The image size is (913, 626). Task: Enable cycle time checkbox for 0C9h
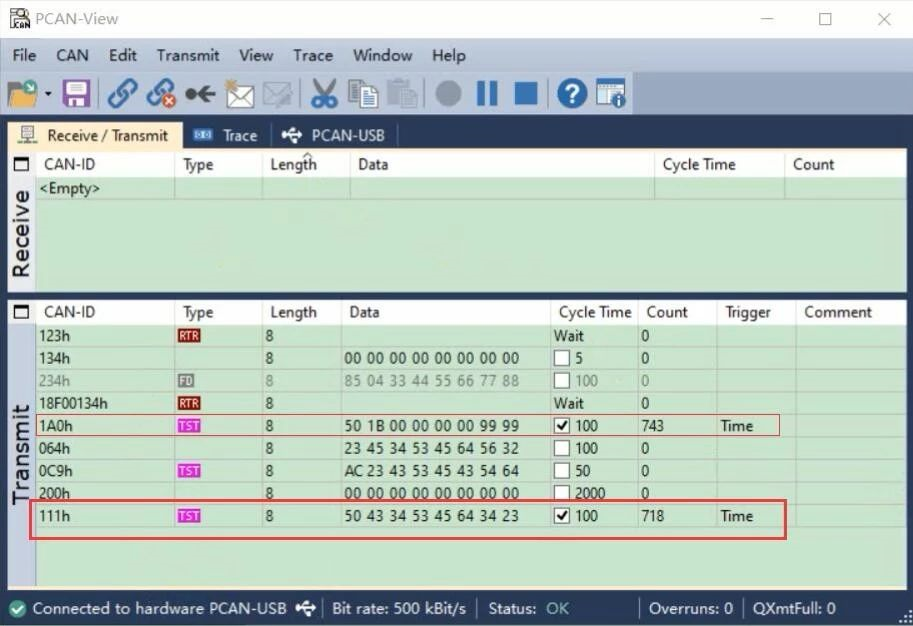coord(561,471)
